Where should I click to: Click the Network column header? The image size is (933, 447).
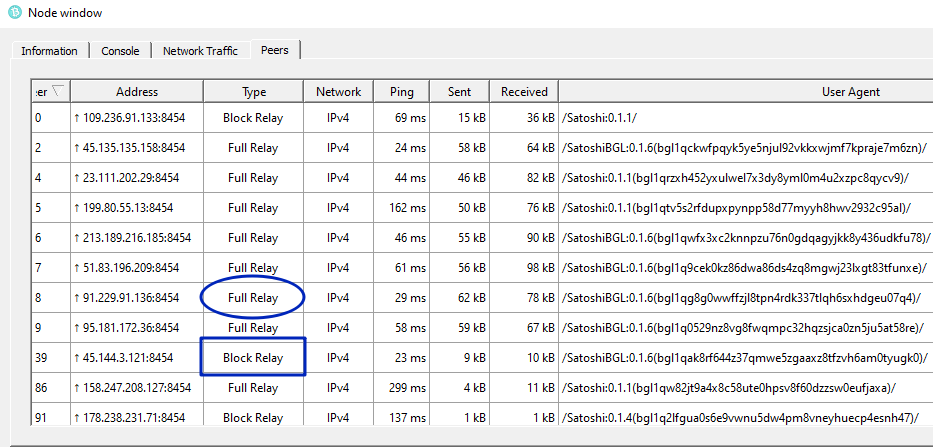[x=339, y=92]
